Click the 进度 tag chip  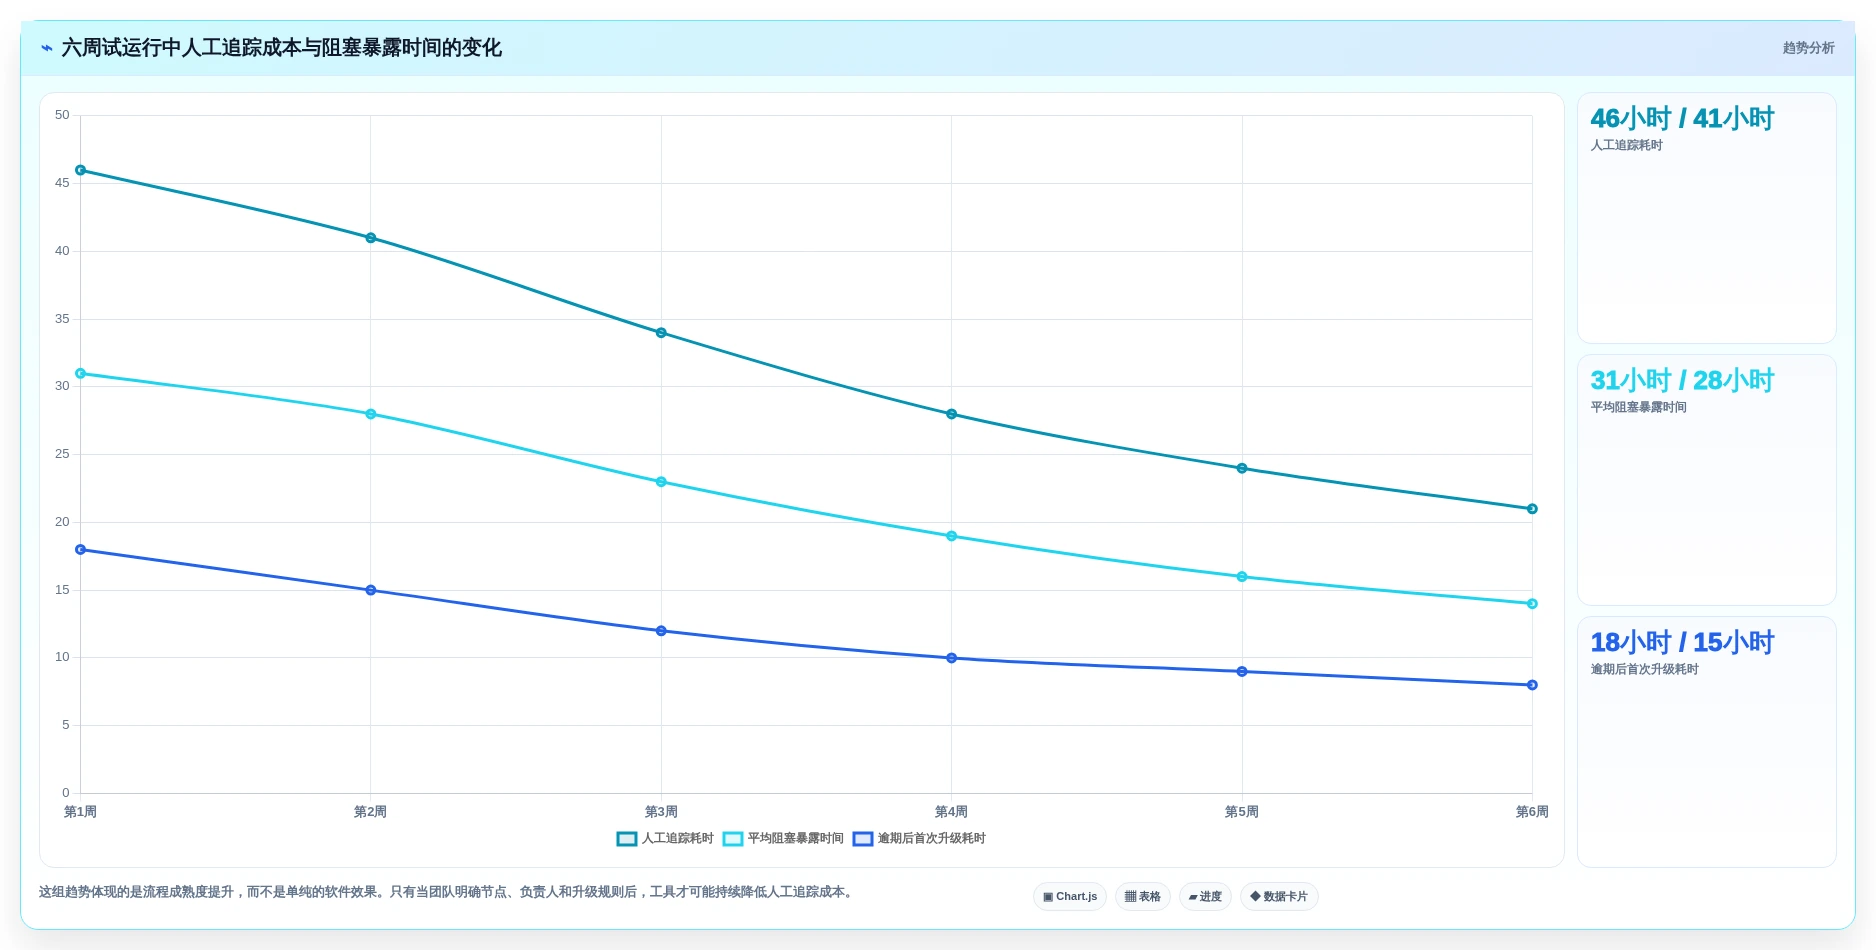(x=1205, y=897)
